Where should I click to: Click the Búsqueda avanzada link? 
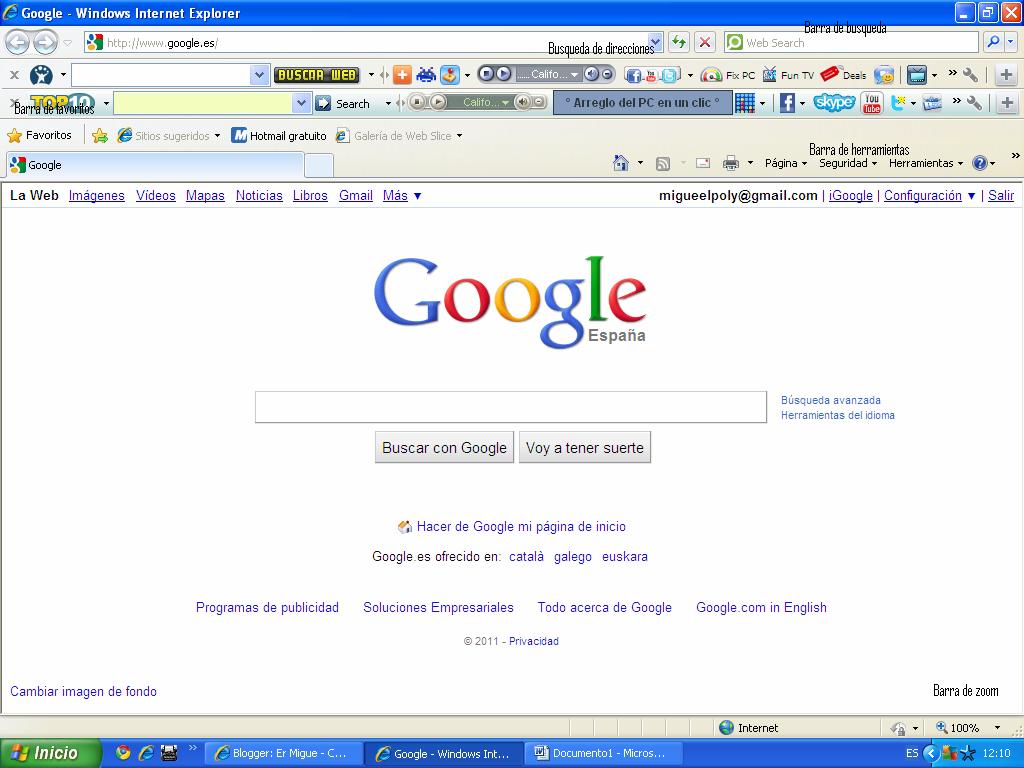pos(831,400)
